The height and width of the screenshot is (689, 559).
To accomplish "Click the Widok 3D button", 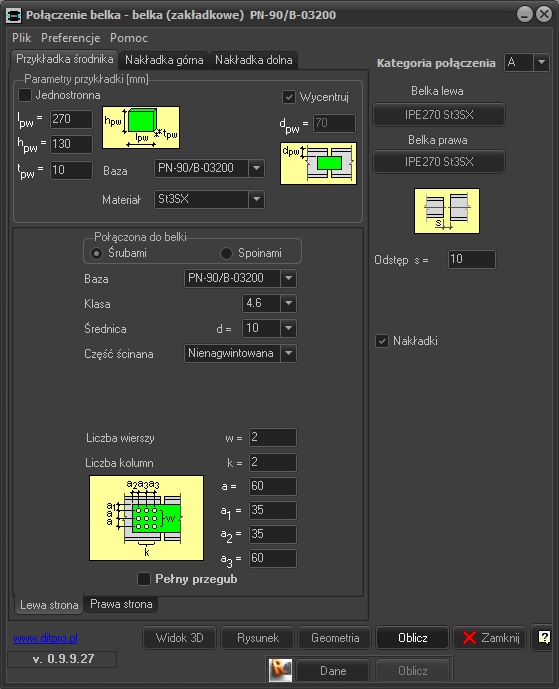I will [180, 638].
